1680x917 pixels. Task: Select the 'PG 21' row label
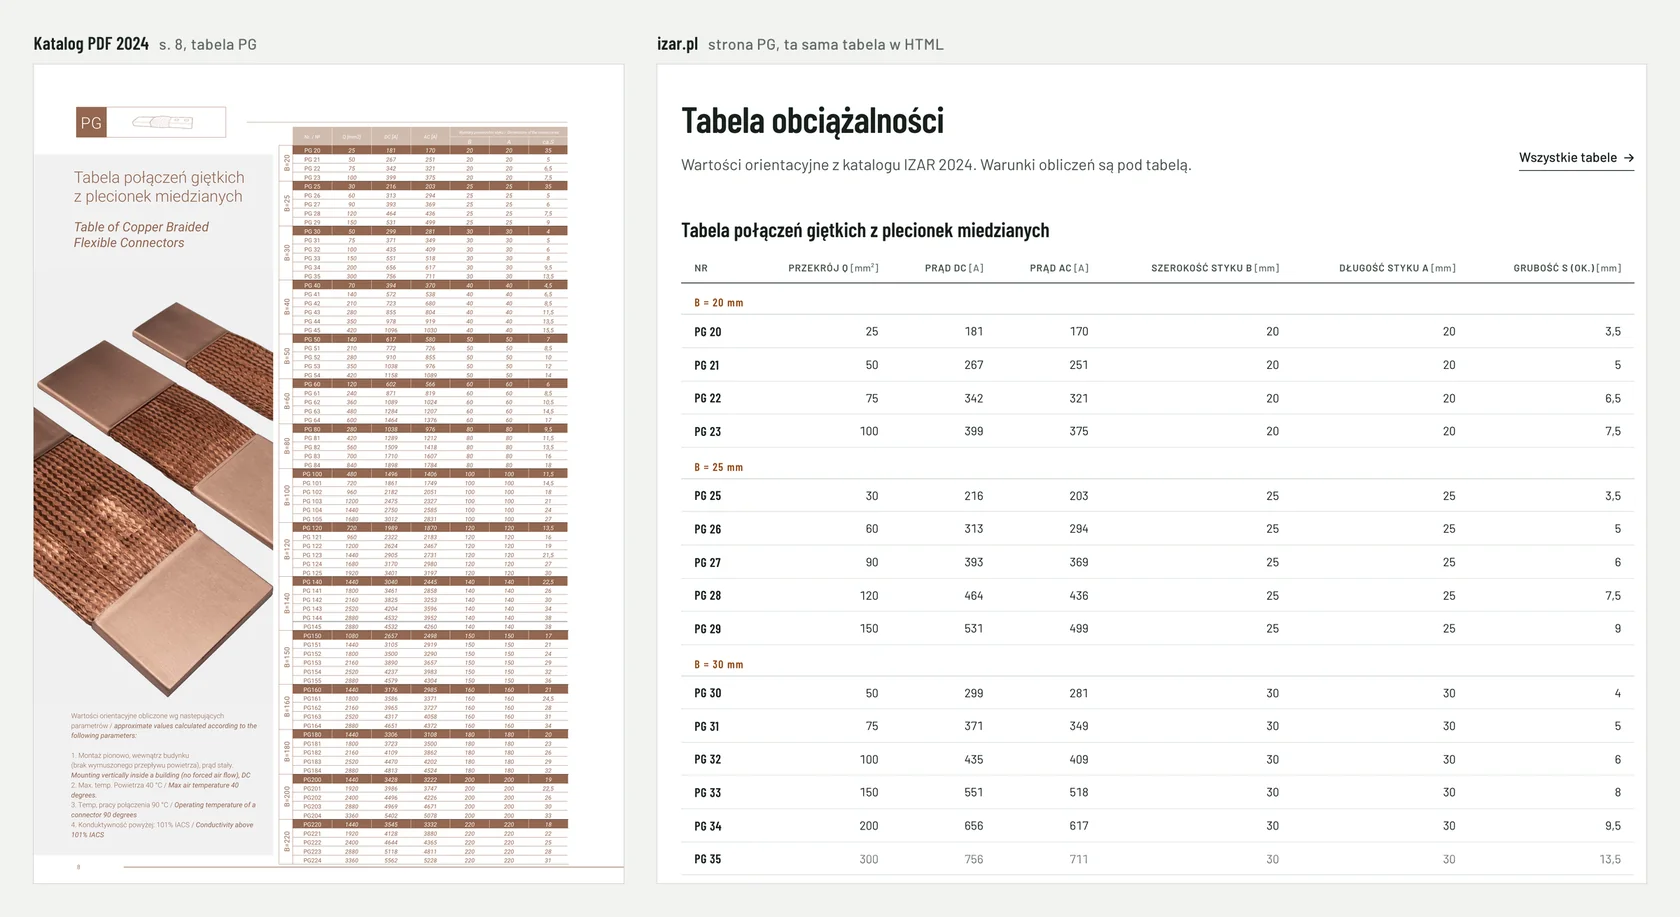[x=708, y=365]
